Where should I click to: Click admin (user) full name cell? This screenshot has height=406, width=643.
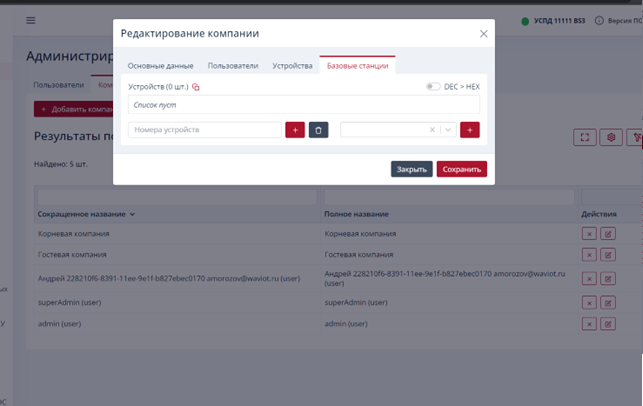346,324
